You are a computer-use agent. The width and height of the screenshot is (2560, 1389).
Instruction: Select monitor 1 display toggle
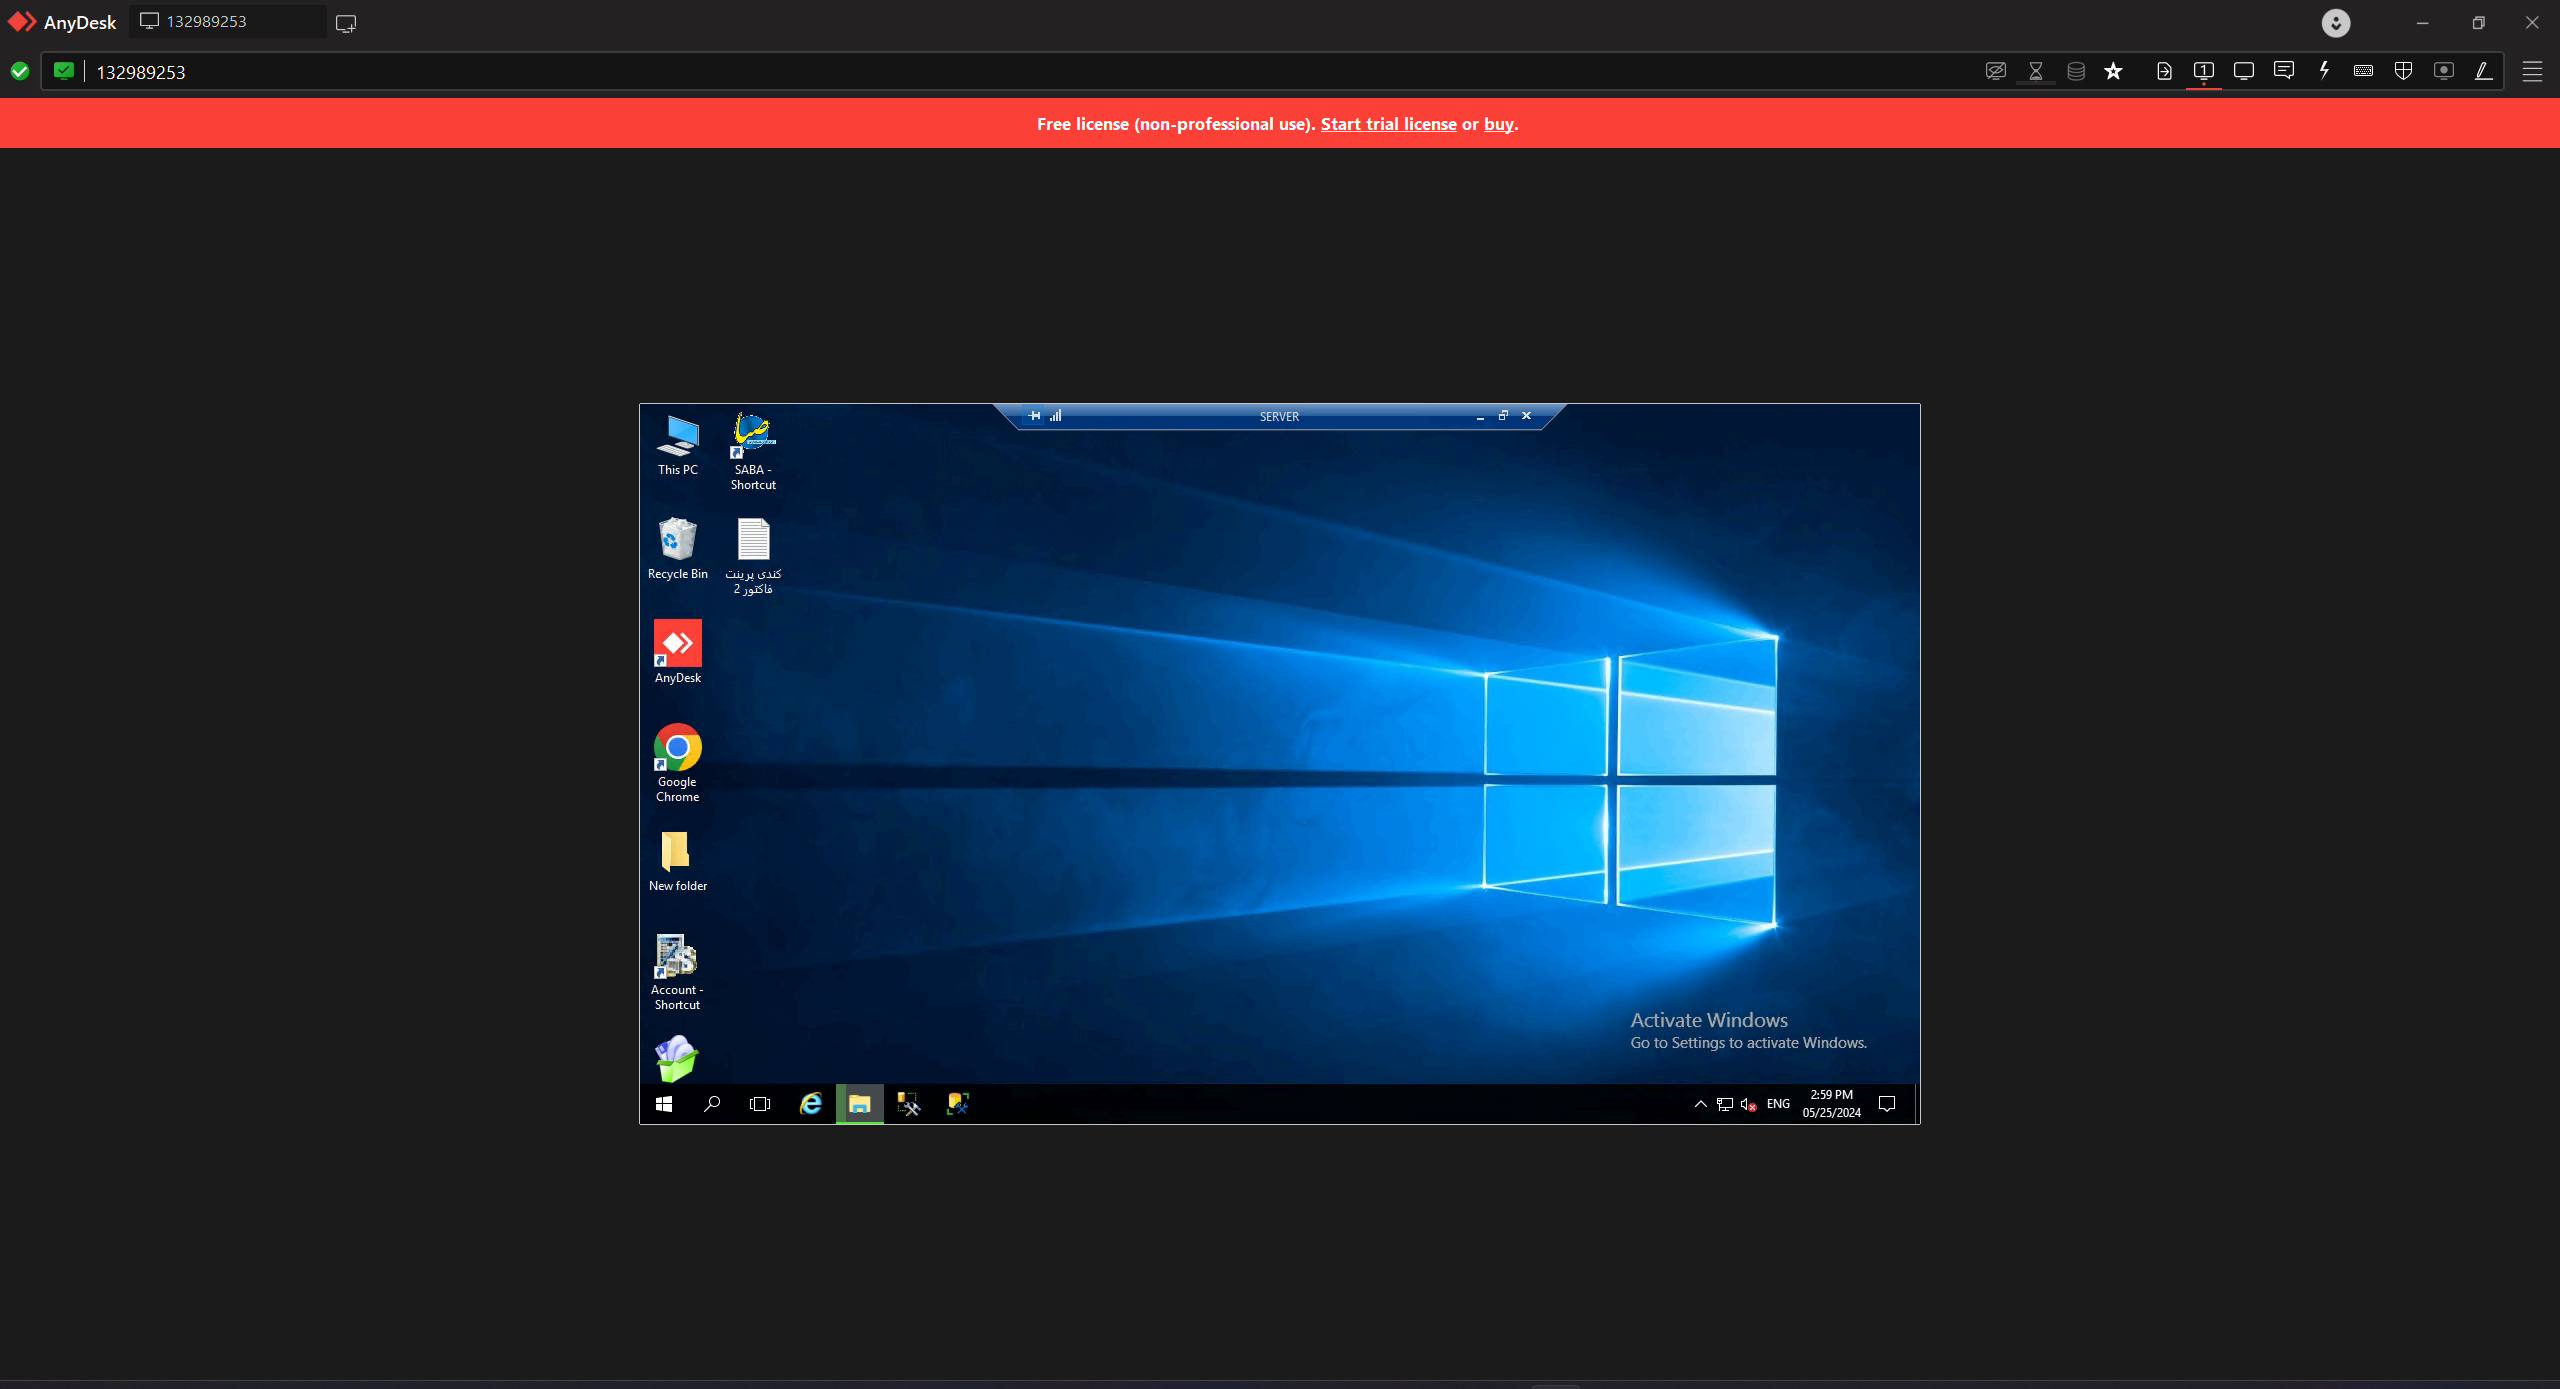click(x=2203, y=71)
